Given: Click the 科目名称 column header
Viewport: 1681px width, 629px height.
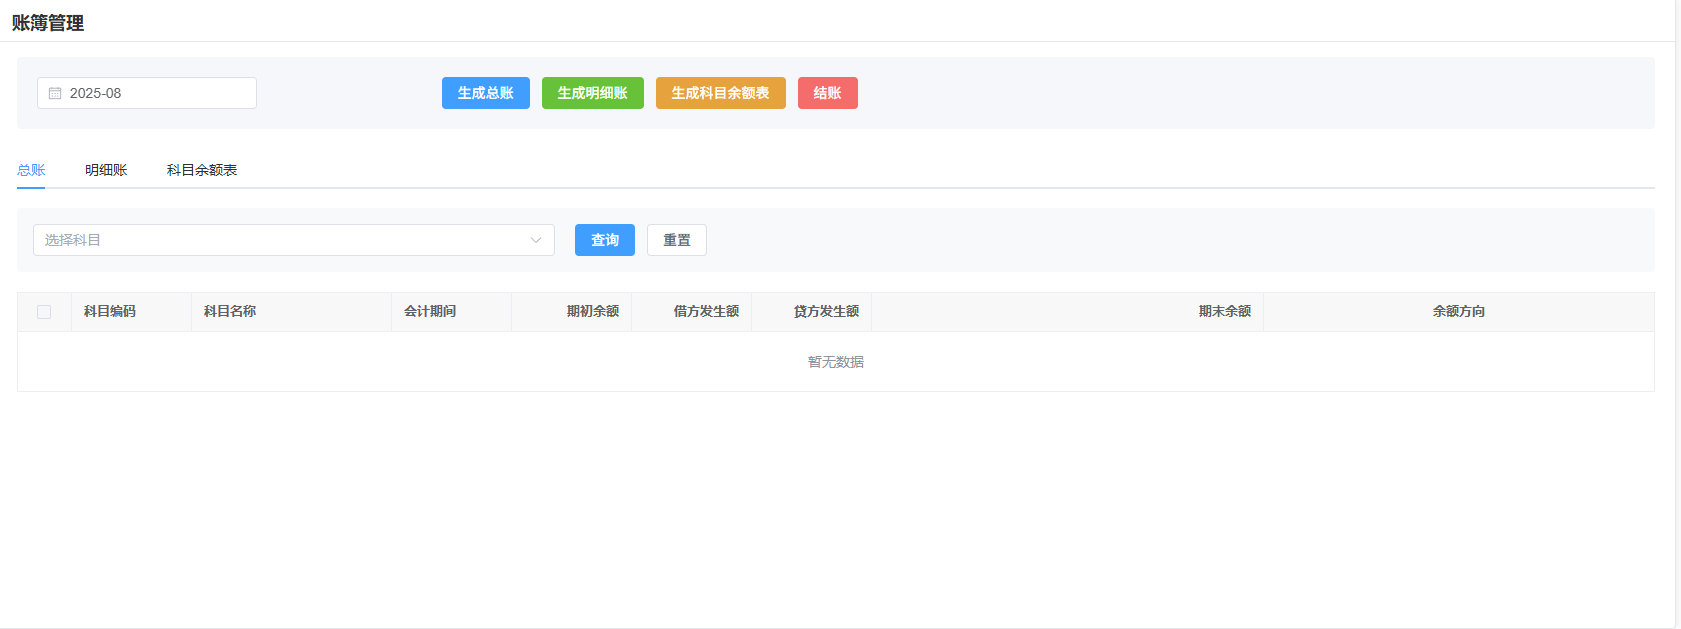Looking at the screenshot, I should coord(230,312).
